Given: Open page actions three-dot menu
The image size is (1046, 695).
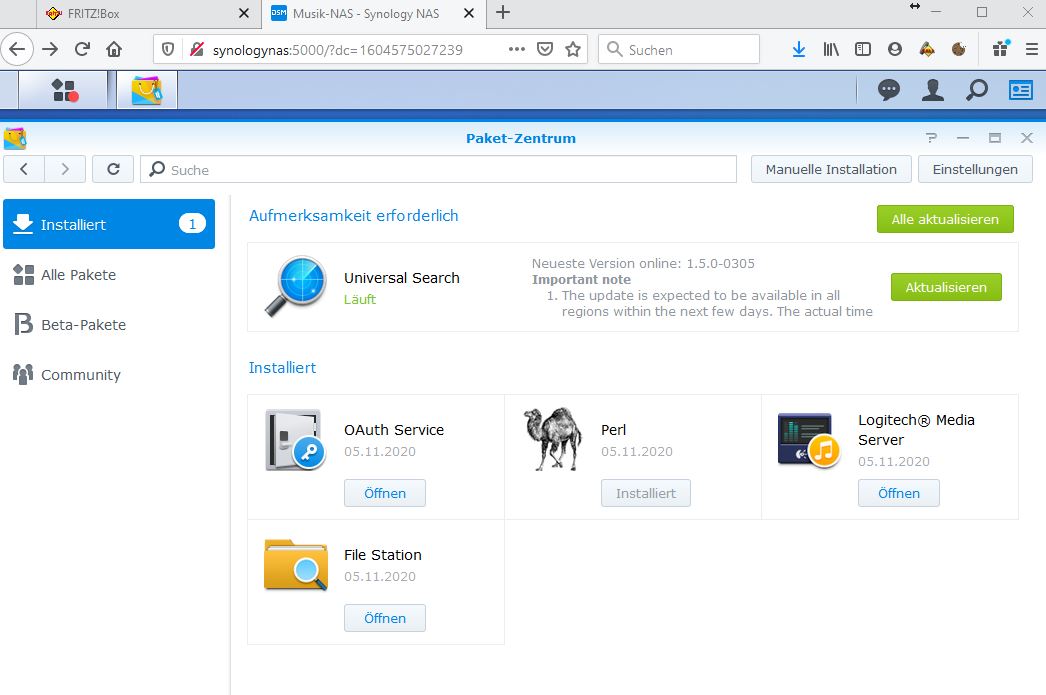Looking at the screenshot, I should tap(516, 49).
